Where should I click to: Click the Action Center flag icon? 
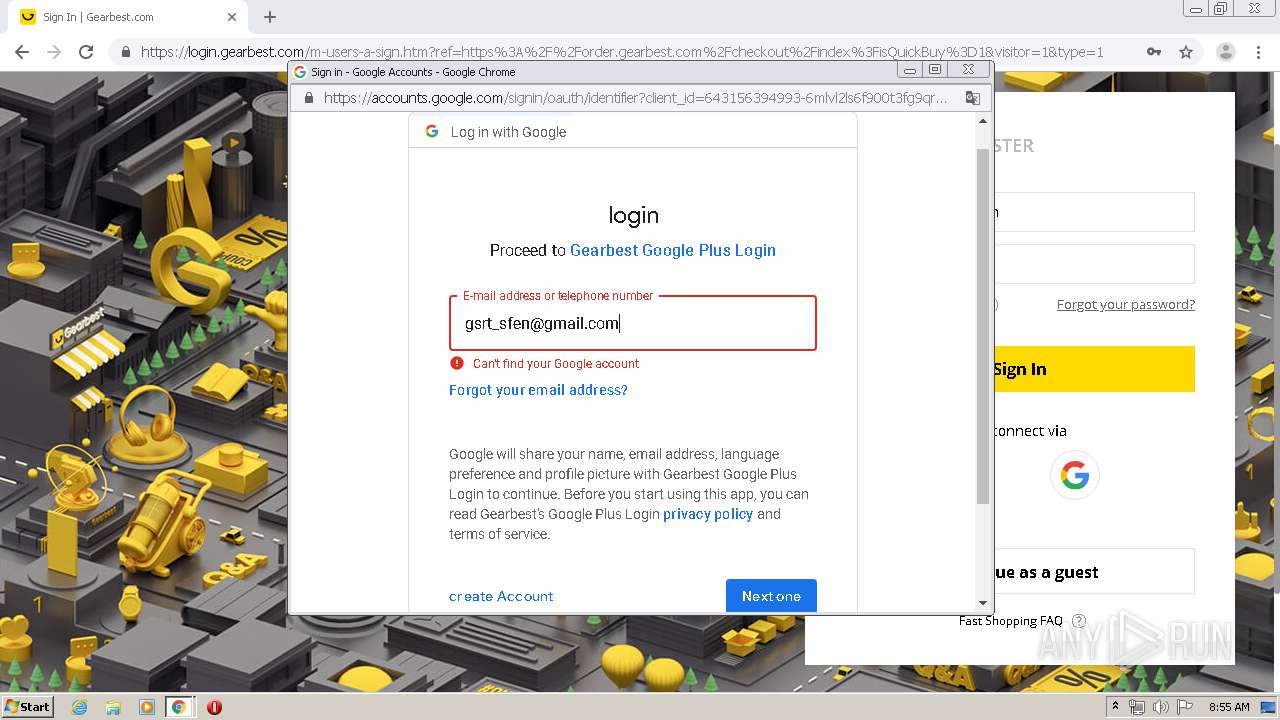click(x=1185, y=707)
